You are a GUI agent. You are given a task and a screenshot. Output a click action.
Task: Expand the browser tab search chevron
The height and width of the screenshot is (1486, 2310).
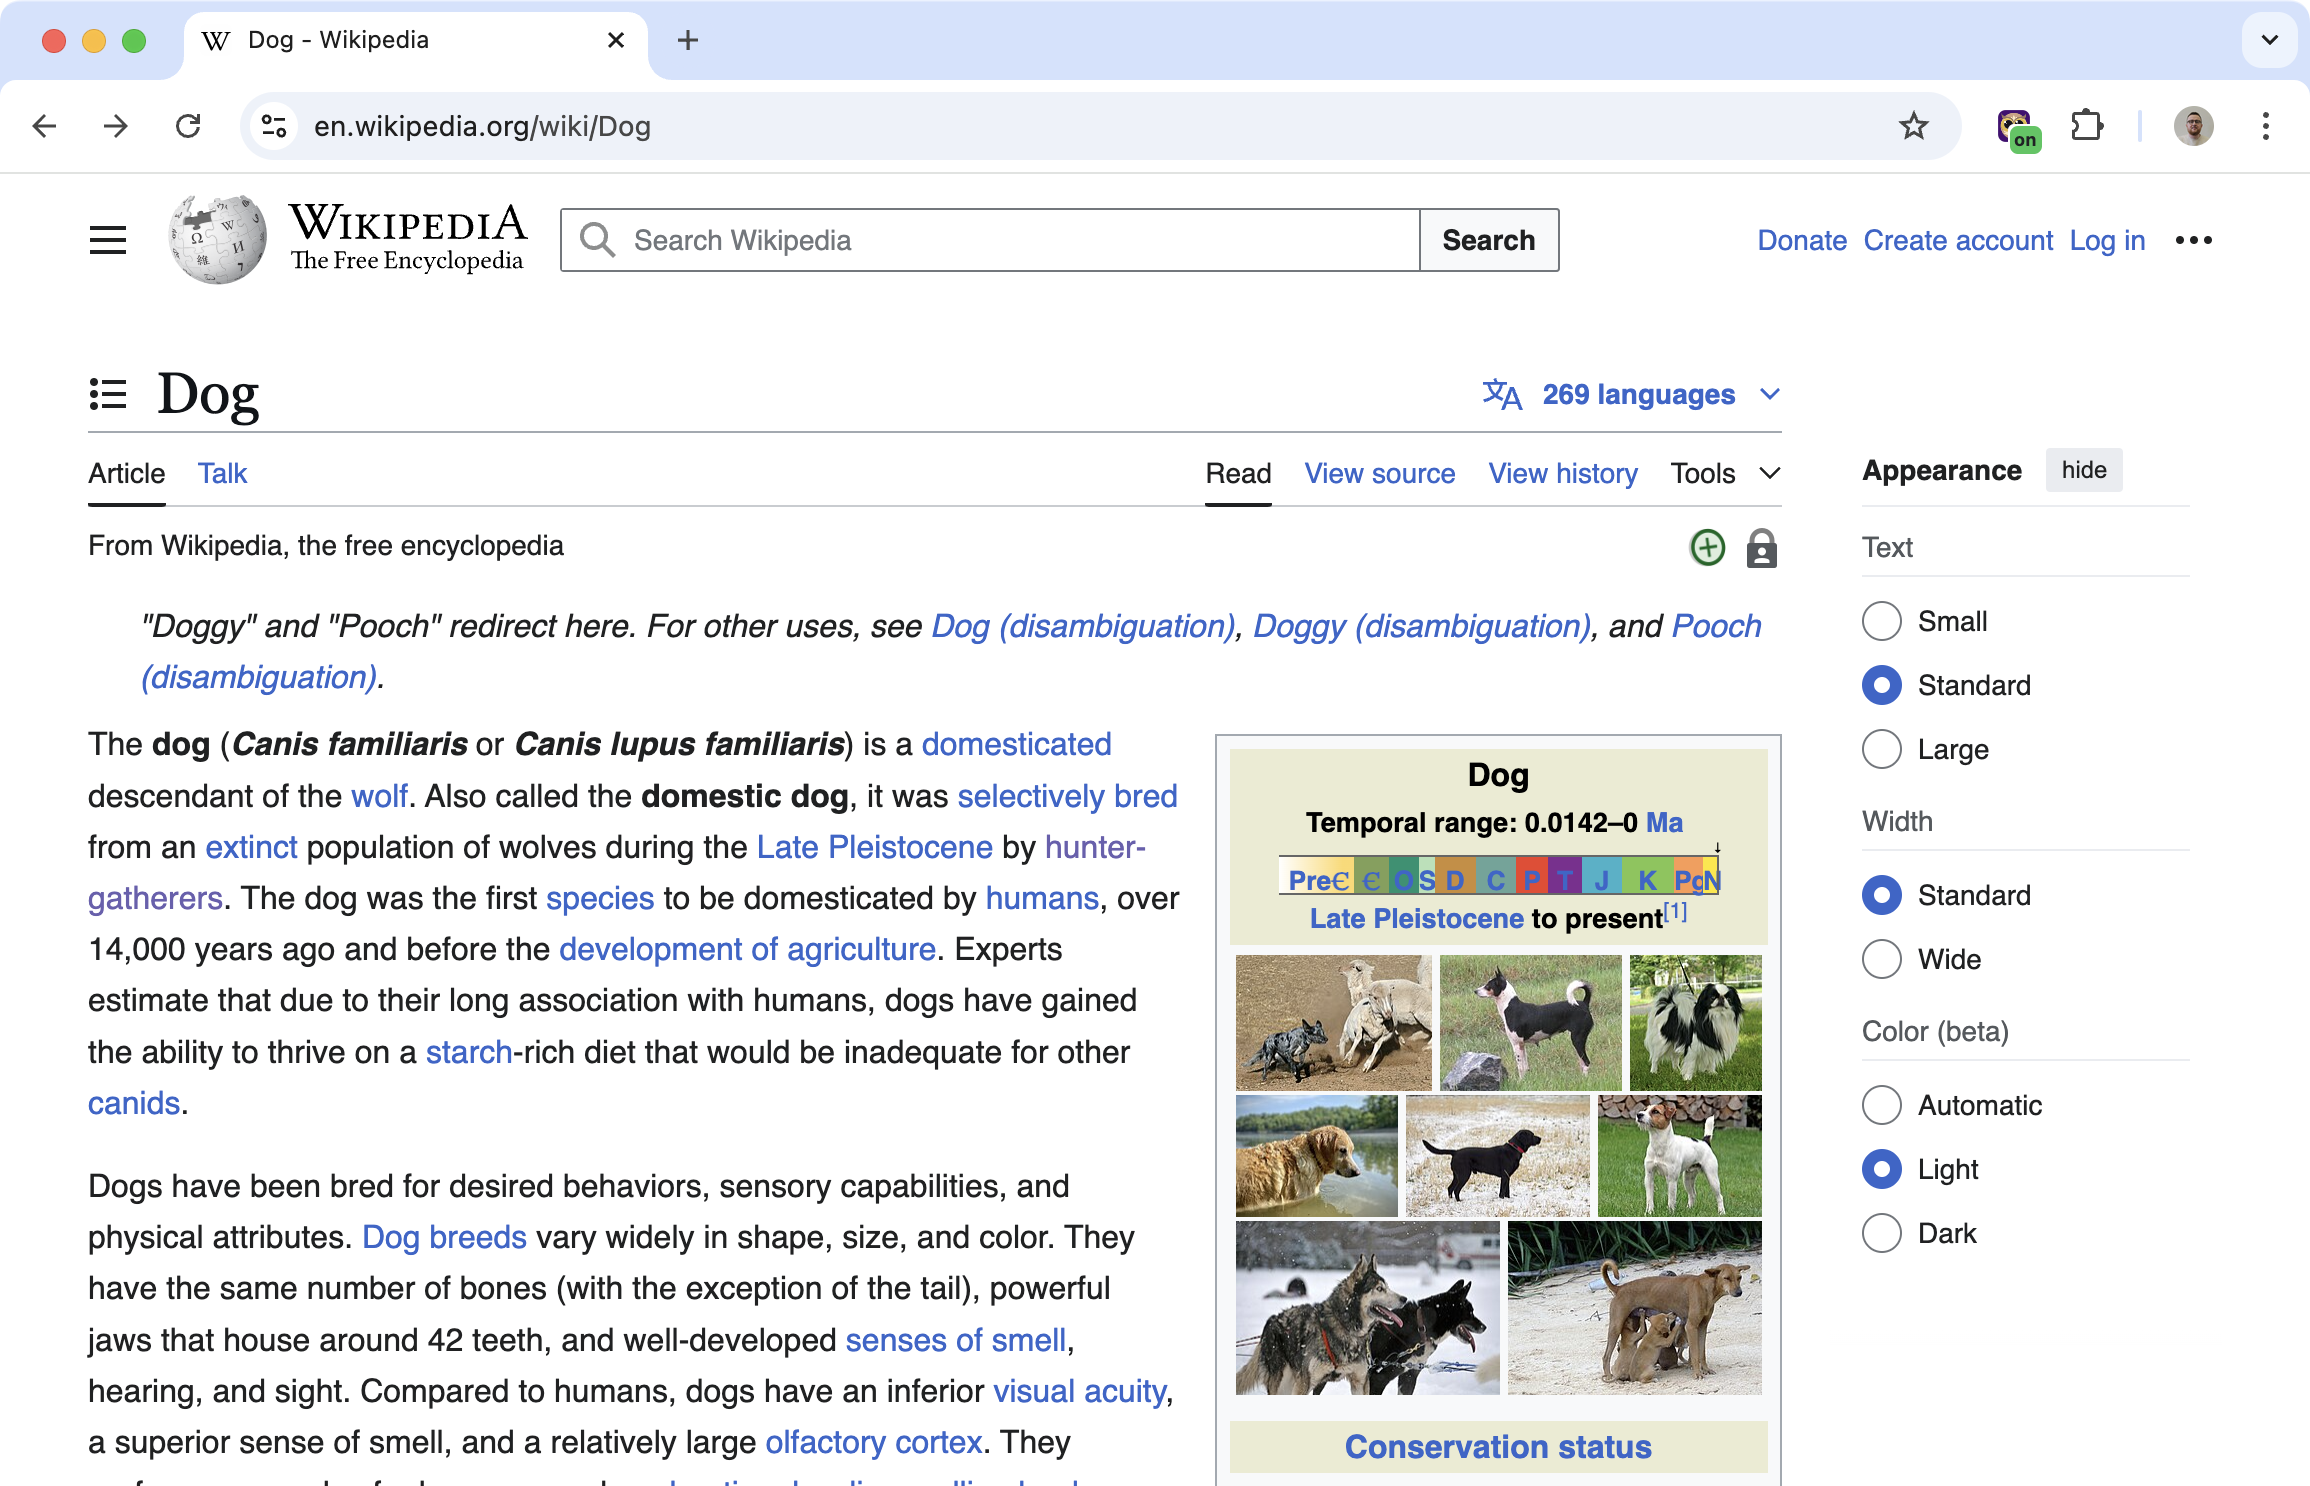tap(2269, 40)
